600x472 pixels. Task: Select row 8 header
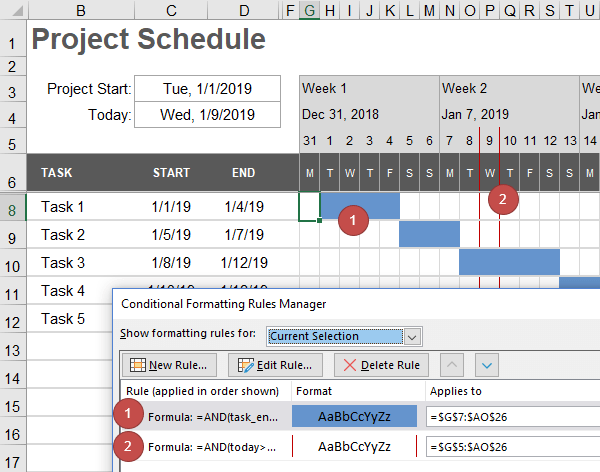coord(13,207)
